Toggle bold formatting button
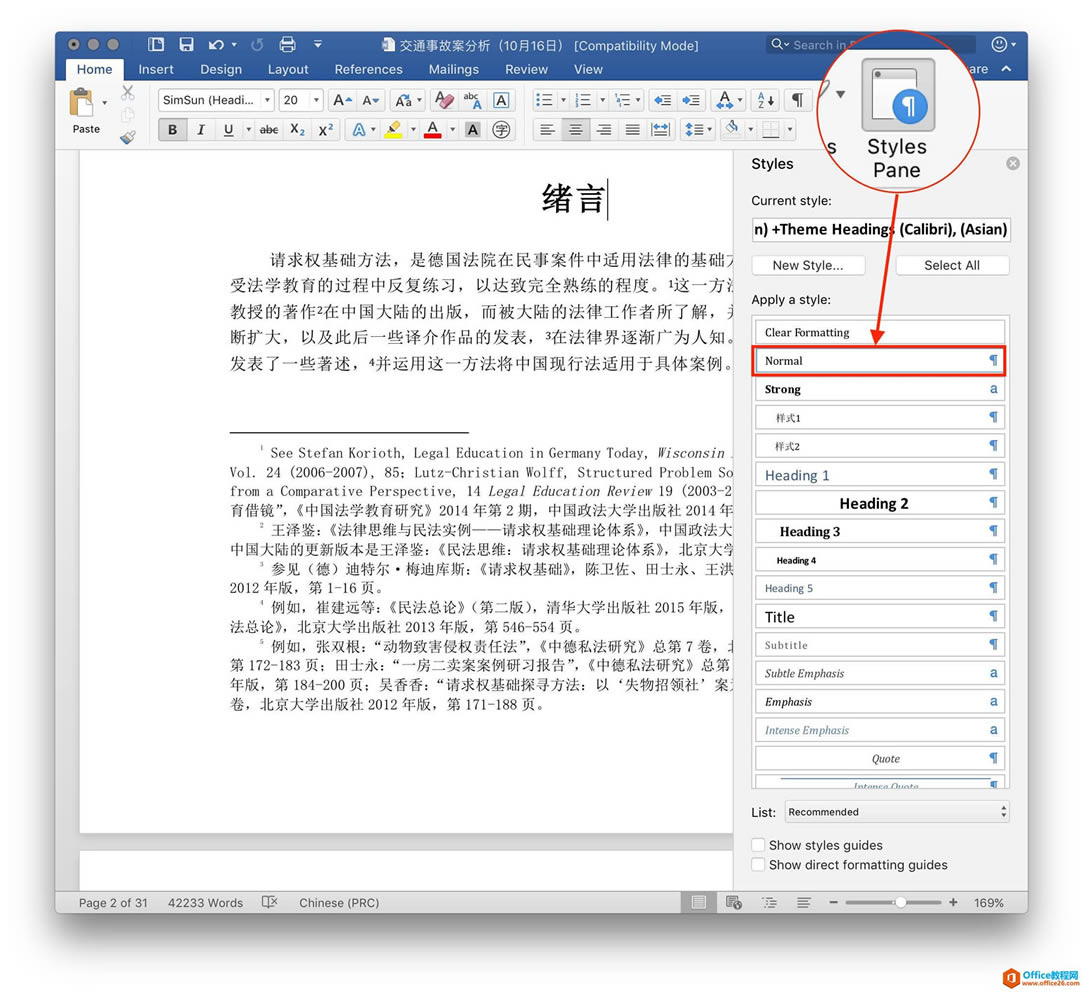This screenshot has height=992, width=1082. tap(173, 130)
